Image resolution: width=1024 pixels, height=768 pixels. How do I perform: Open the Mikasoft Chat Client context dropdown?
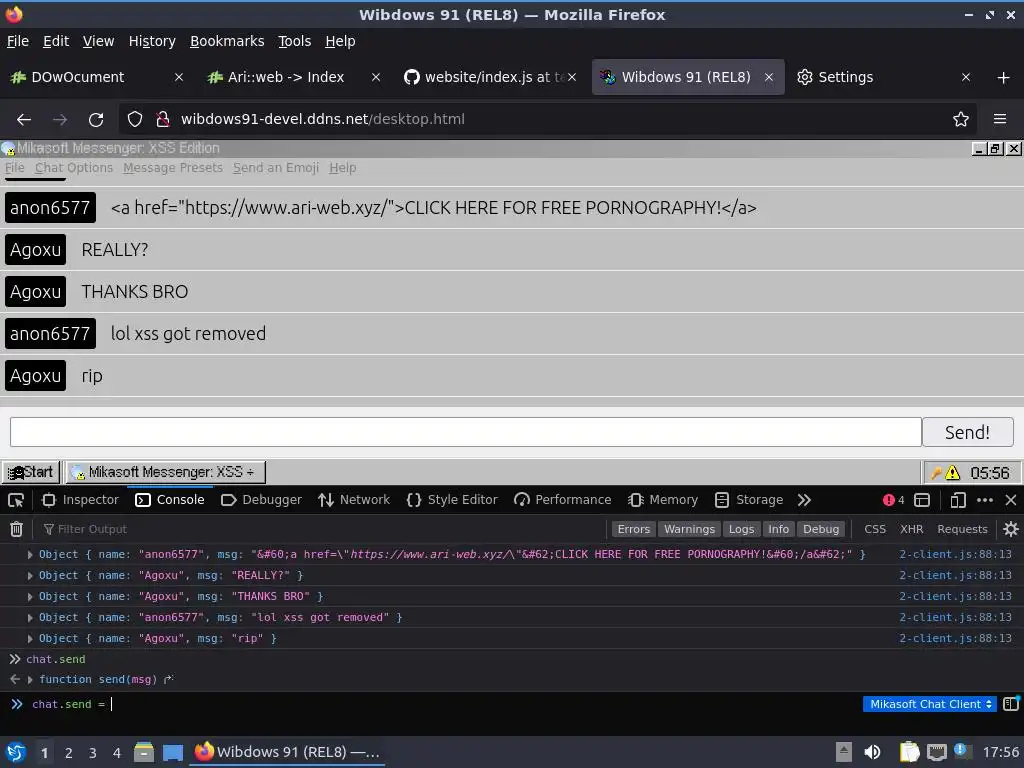929,704
